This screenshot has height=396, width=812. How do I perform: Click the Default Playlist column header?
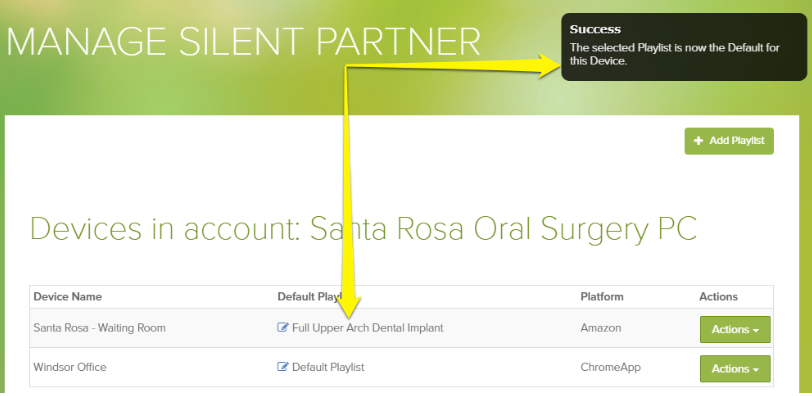click(x=310, y=297)
